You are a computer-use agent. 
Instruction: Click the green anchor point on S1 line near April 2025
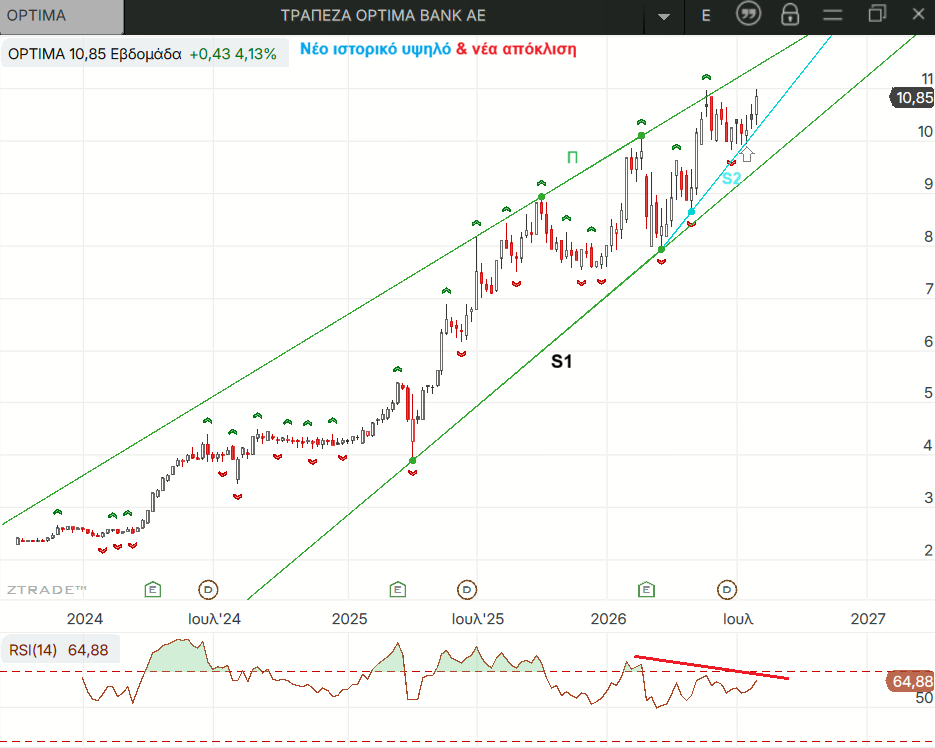click(x=413, y=460)
